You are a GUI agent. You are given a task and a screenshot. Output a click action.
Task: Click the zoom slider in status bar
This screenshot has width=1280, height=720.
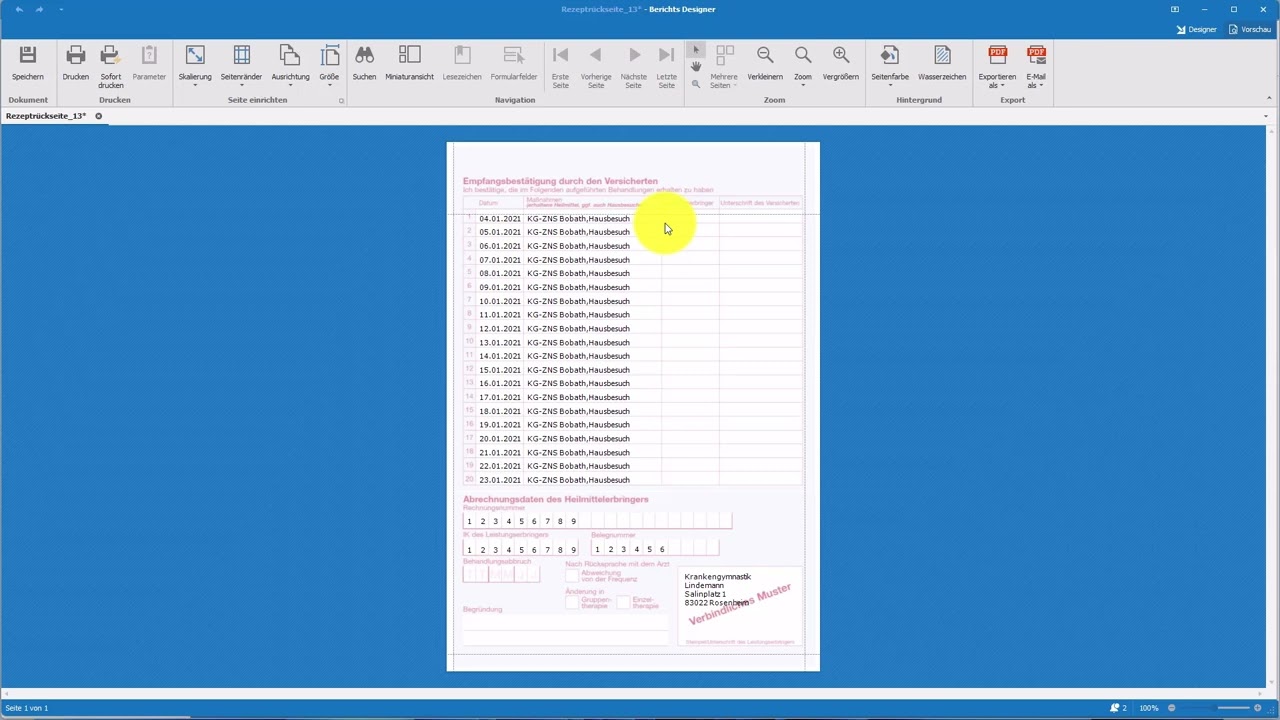[1218, 708]
